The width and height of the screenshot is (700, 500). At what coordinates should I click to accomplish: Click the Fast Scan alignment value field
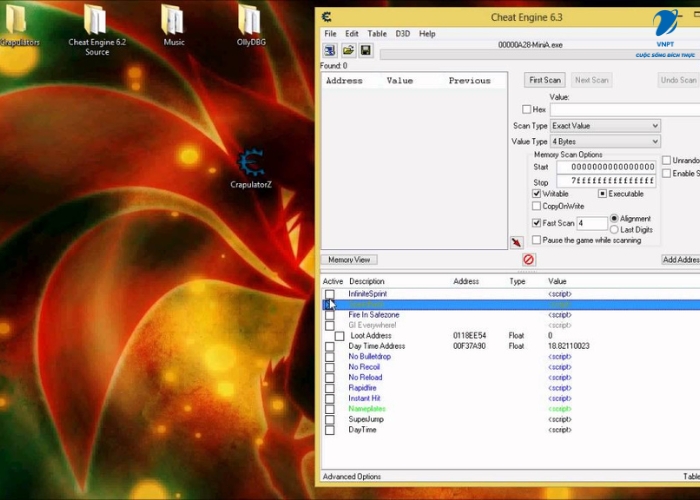(592, 223)
